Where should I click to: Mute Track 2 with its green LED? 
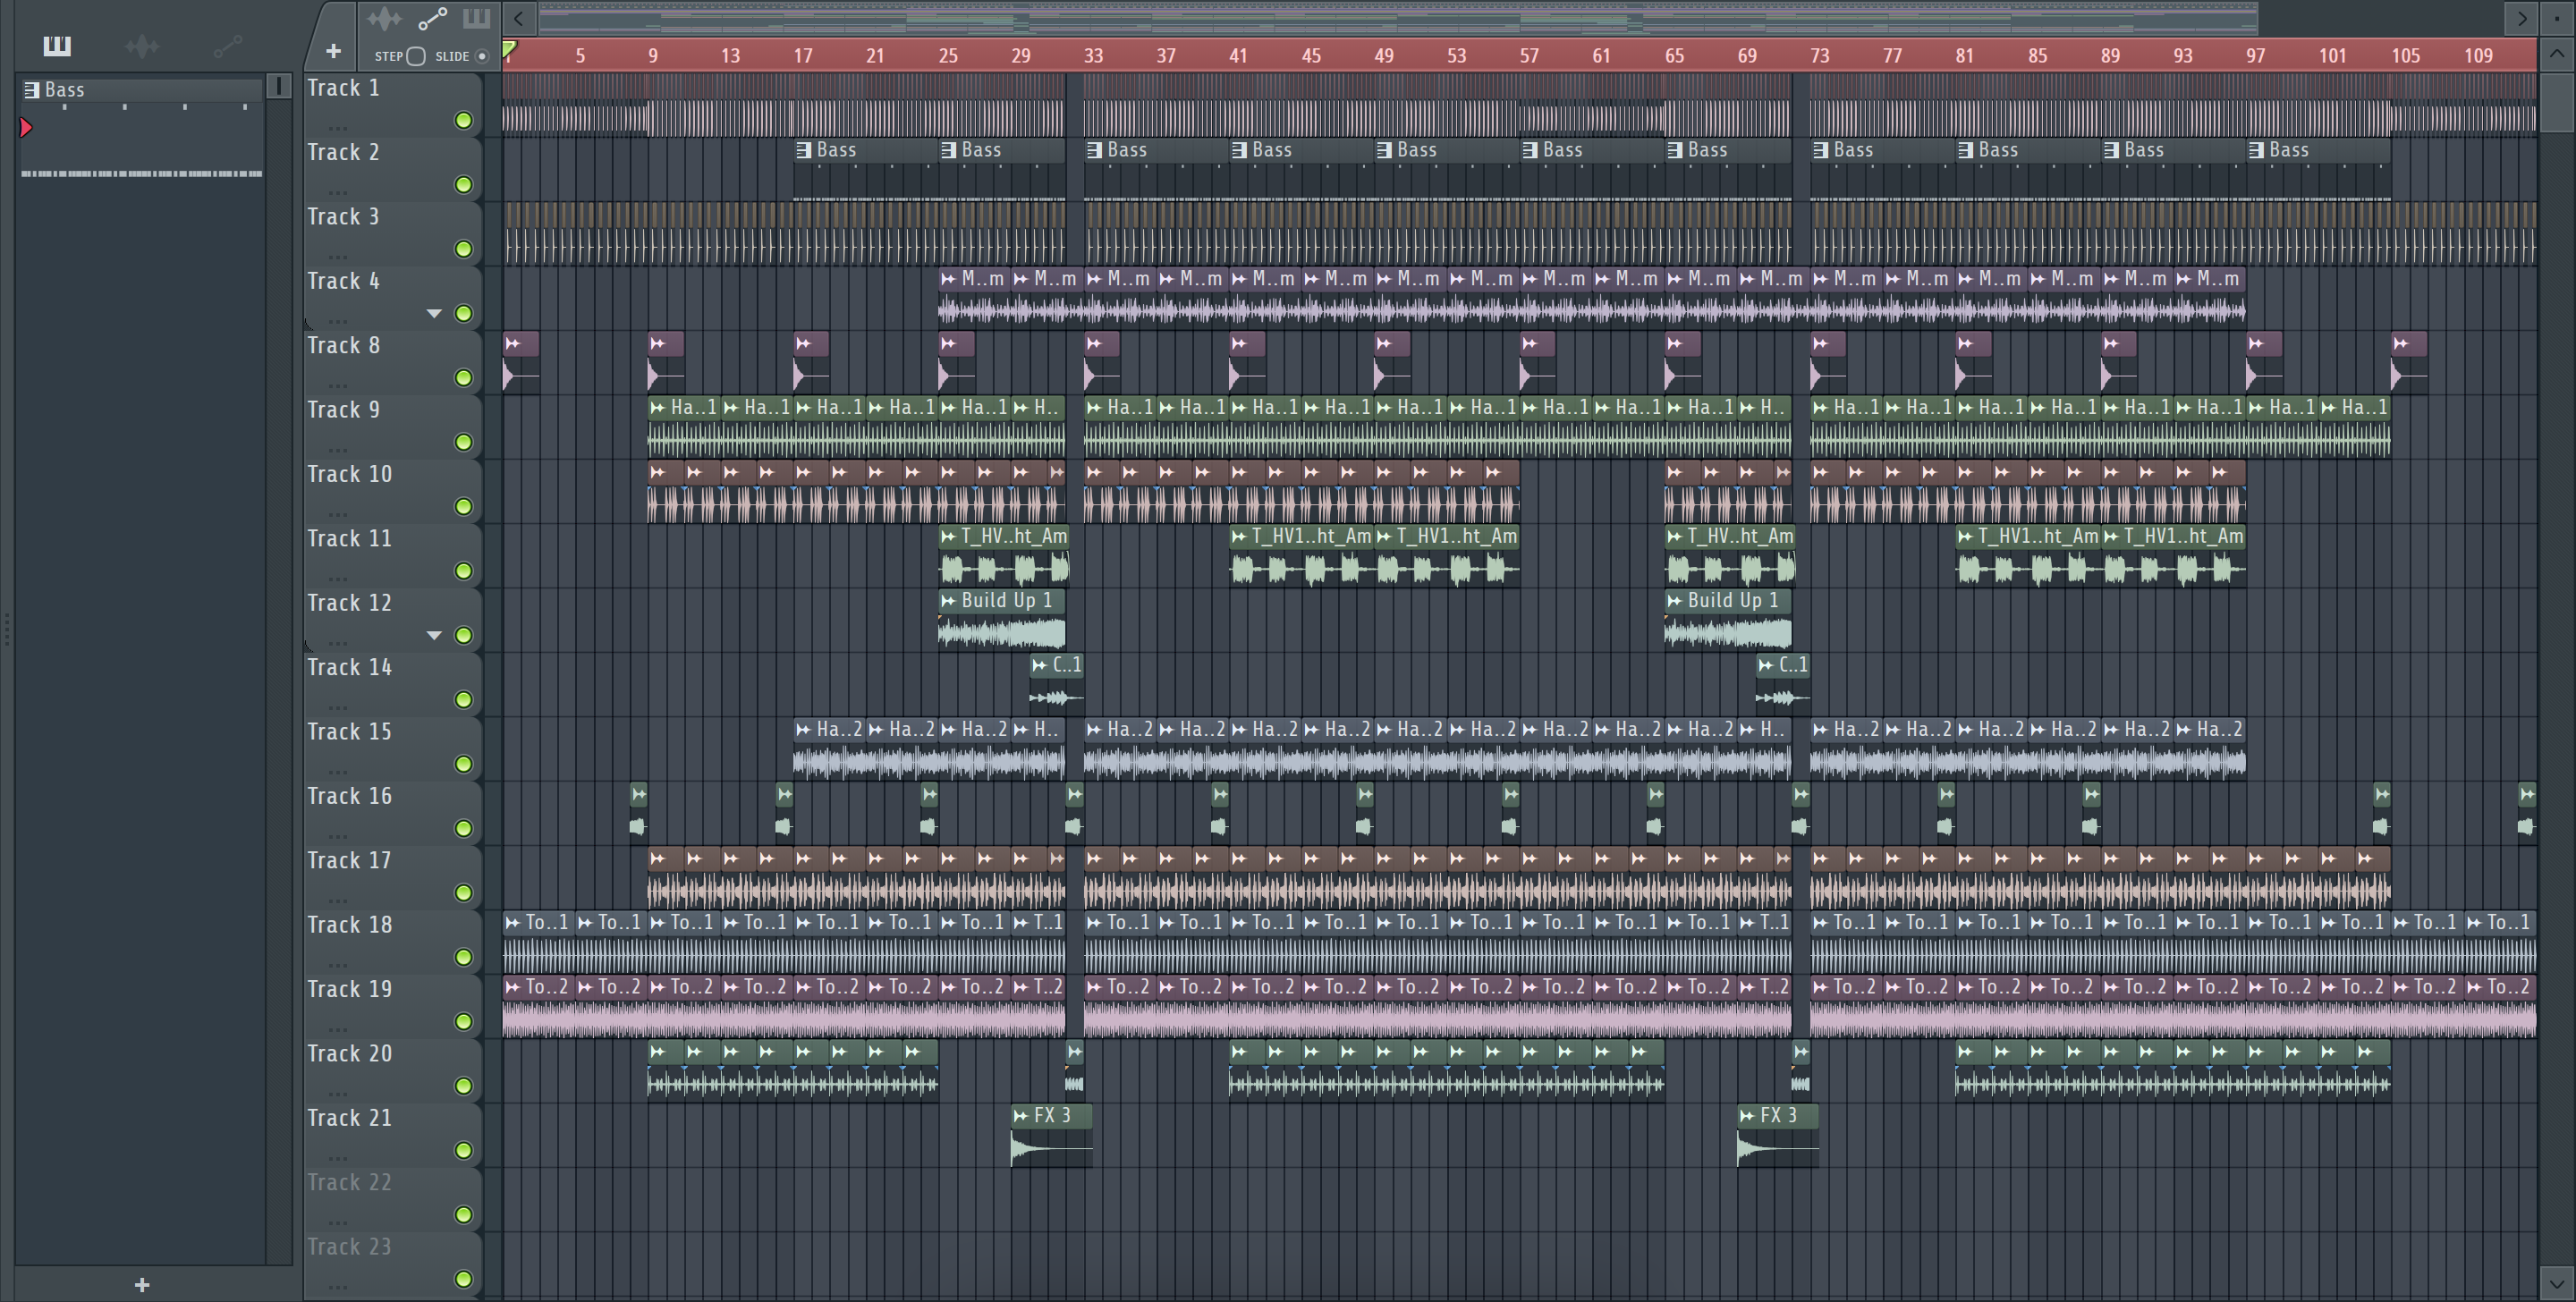[x=463, y=185]
